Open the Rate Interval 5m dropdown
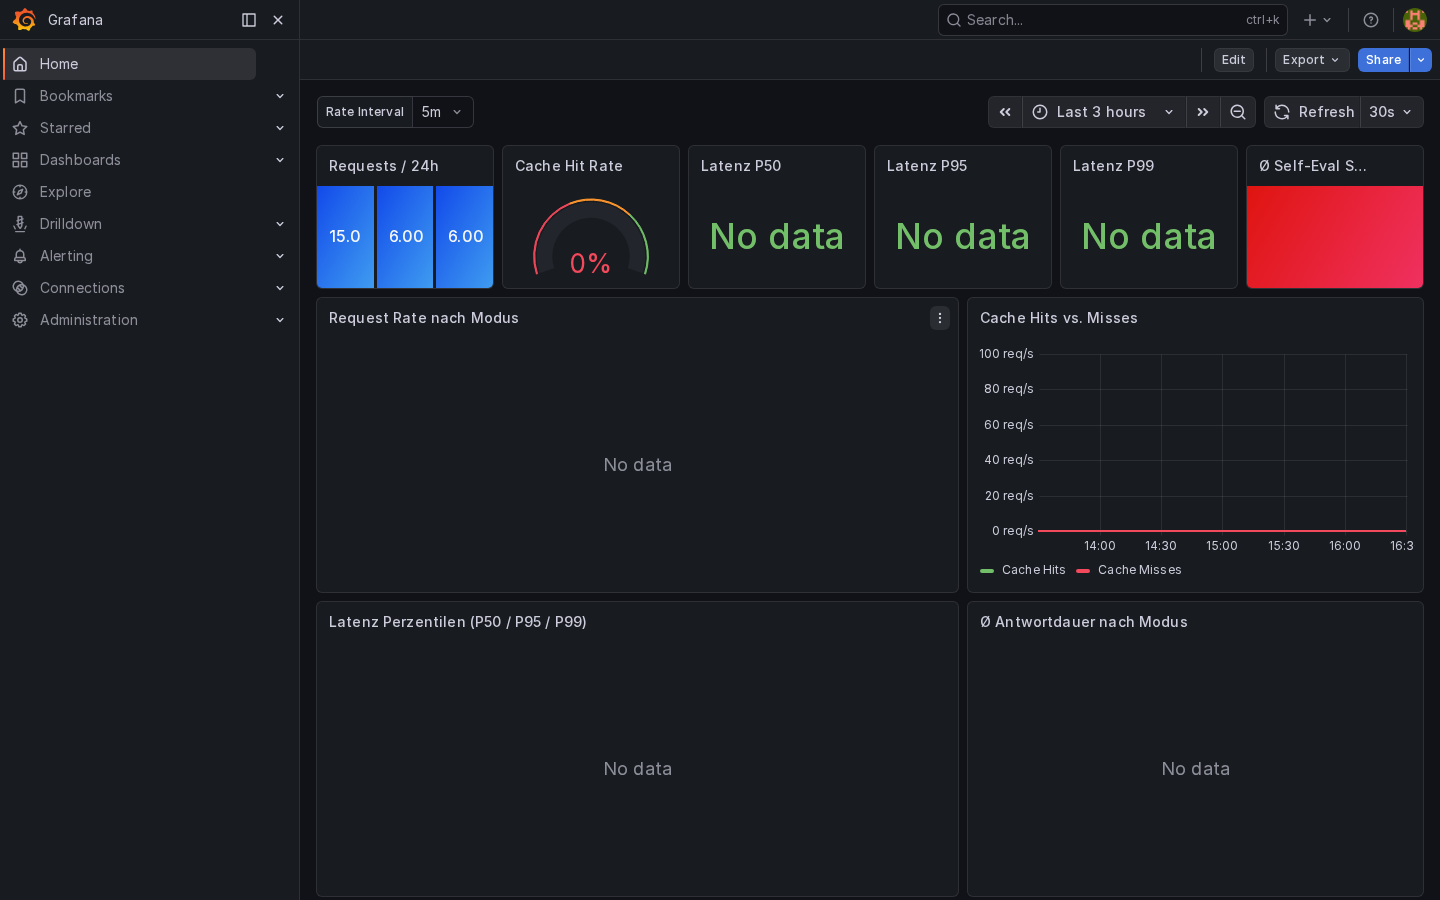 (442, 112)
